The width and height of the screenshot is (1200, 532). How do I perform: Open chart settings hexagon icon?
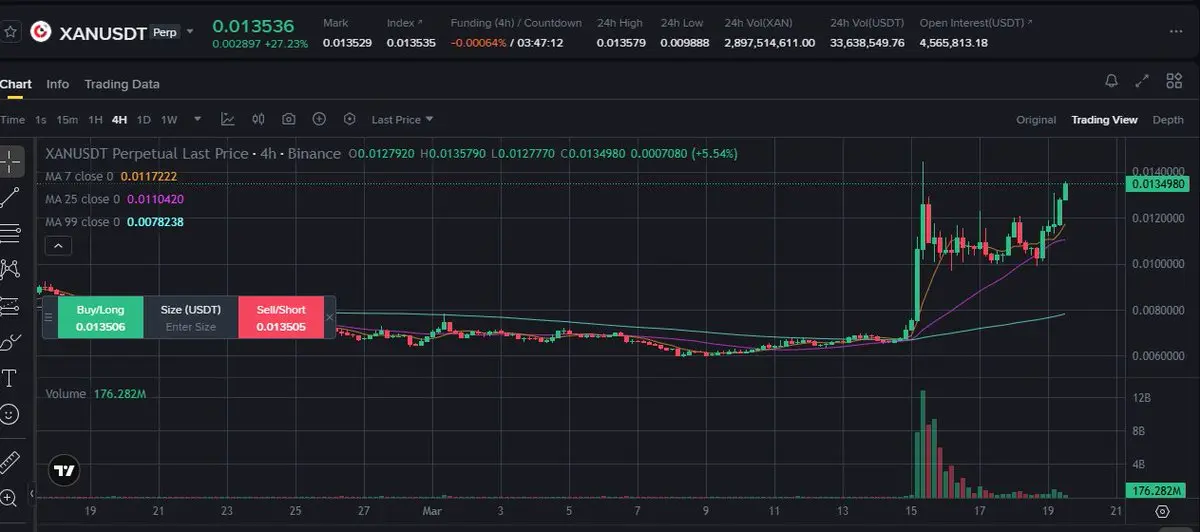(x=349, y=119)
